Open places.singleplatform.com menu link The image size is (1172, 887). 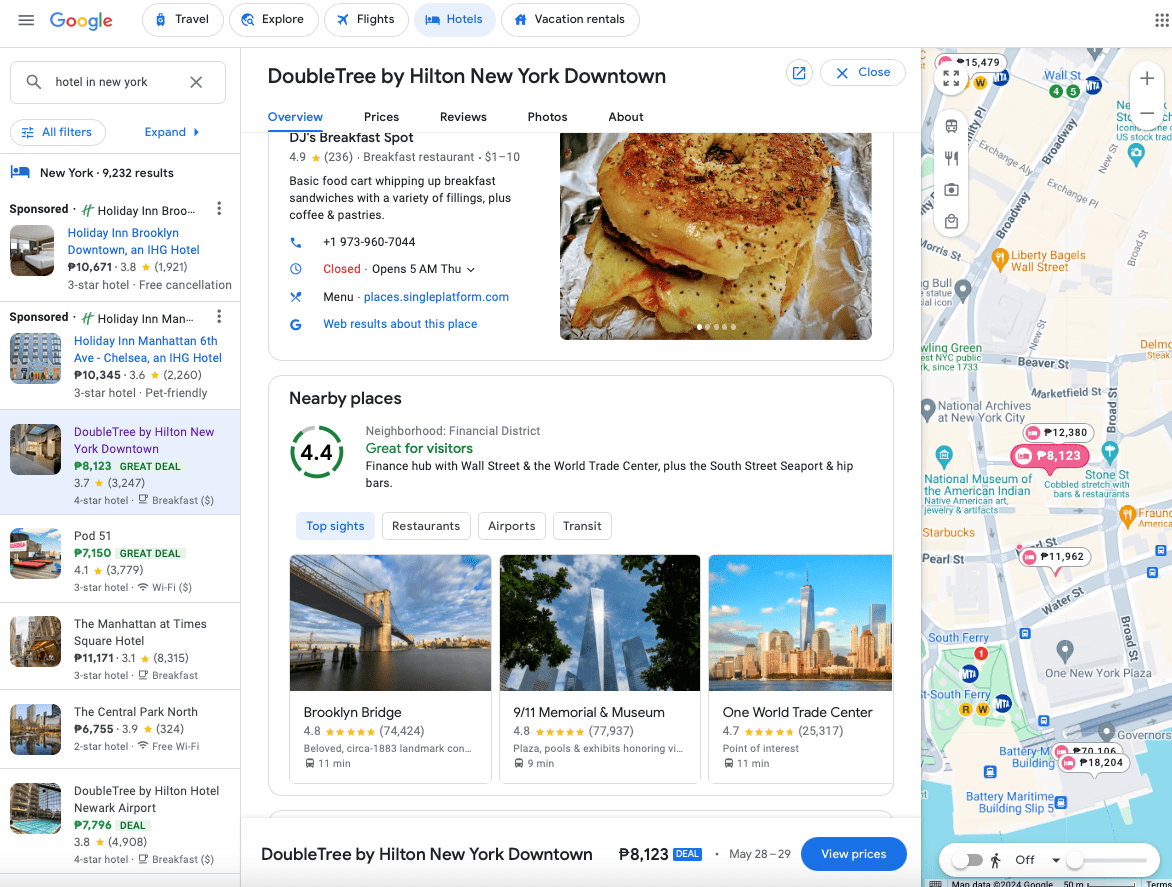pos(437,297)
